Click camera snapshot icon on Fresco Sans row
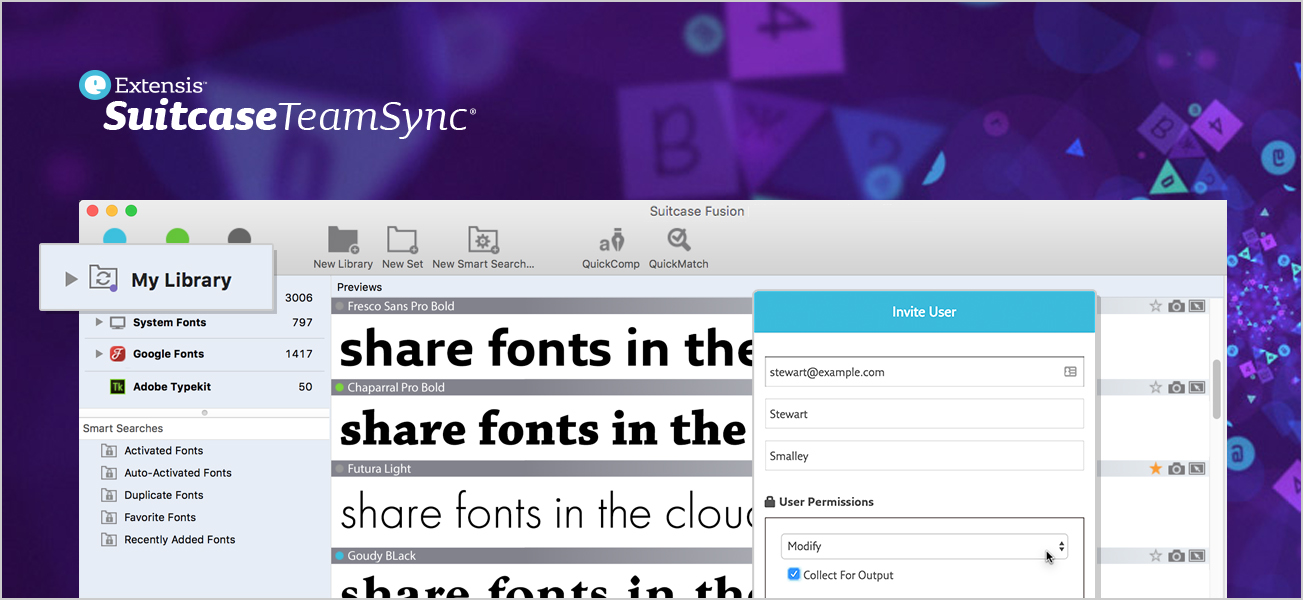The width and height of the screenshot is (1303, 600). coord(1176,306)
